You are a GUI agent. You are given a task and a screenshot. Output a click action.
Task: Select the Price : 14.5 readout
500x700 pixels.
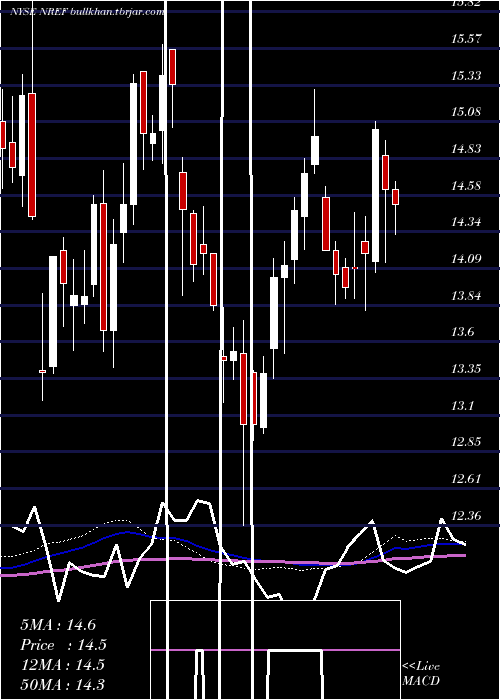64,645
